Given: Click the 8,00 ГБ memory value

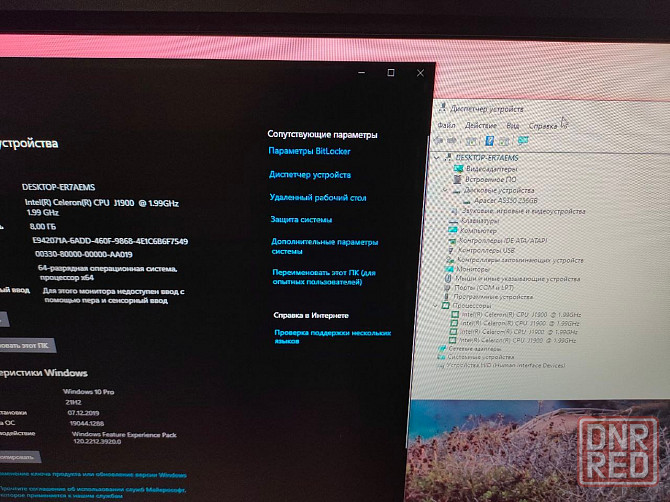Looking at the screenshot, I should 43,226.
